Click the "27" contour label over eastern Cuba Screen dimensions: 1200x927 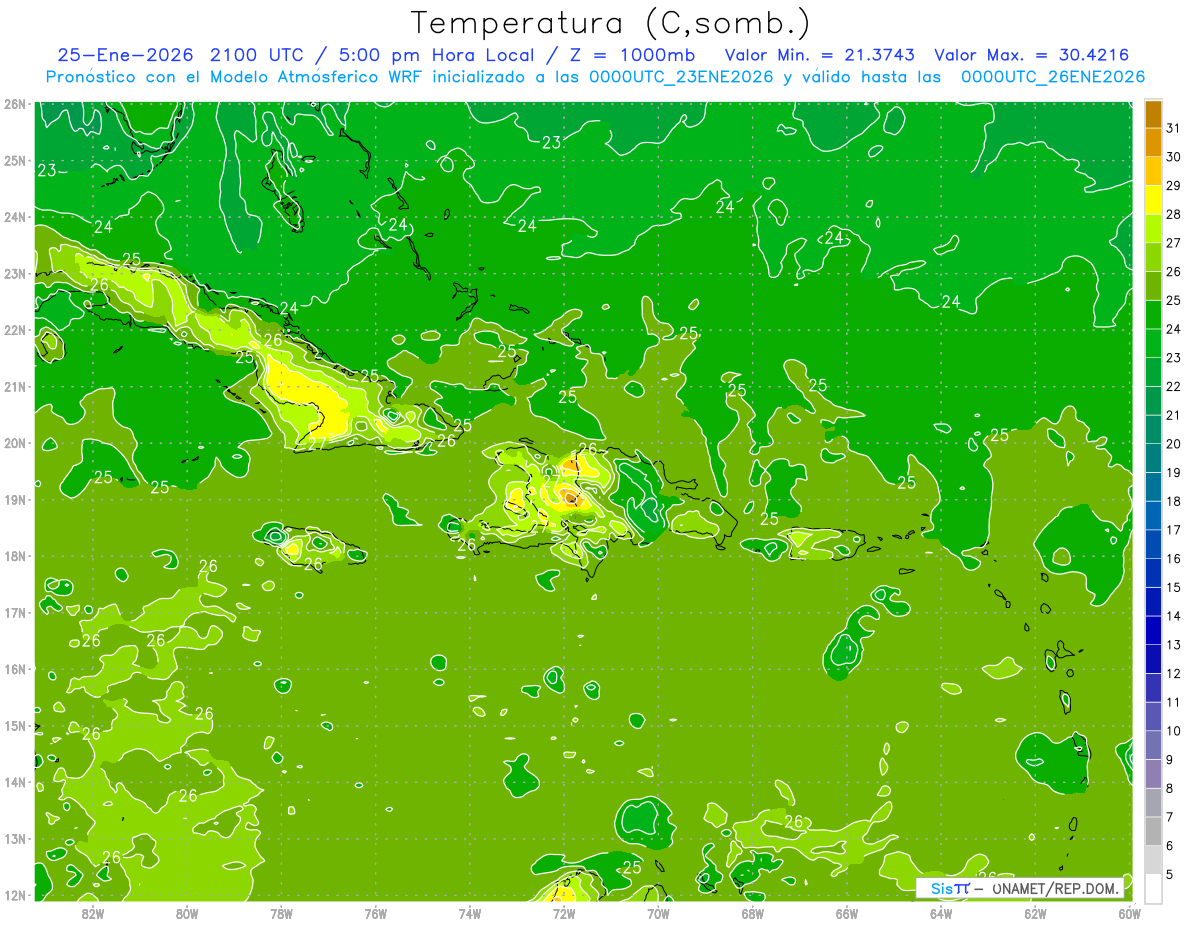[316, 444]
